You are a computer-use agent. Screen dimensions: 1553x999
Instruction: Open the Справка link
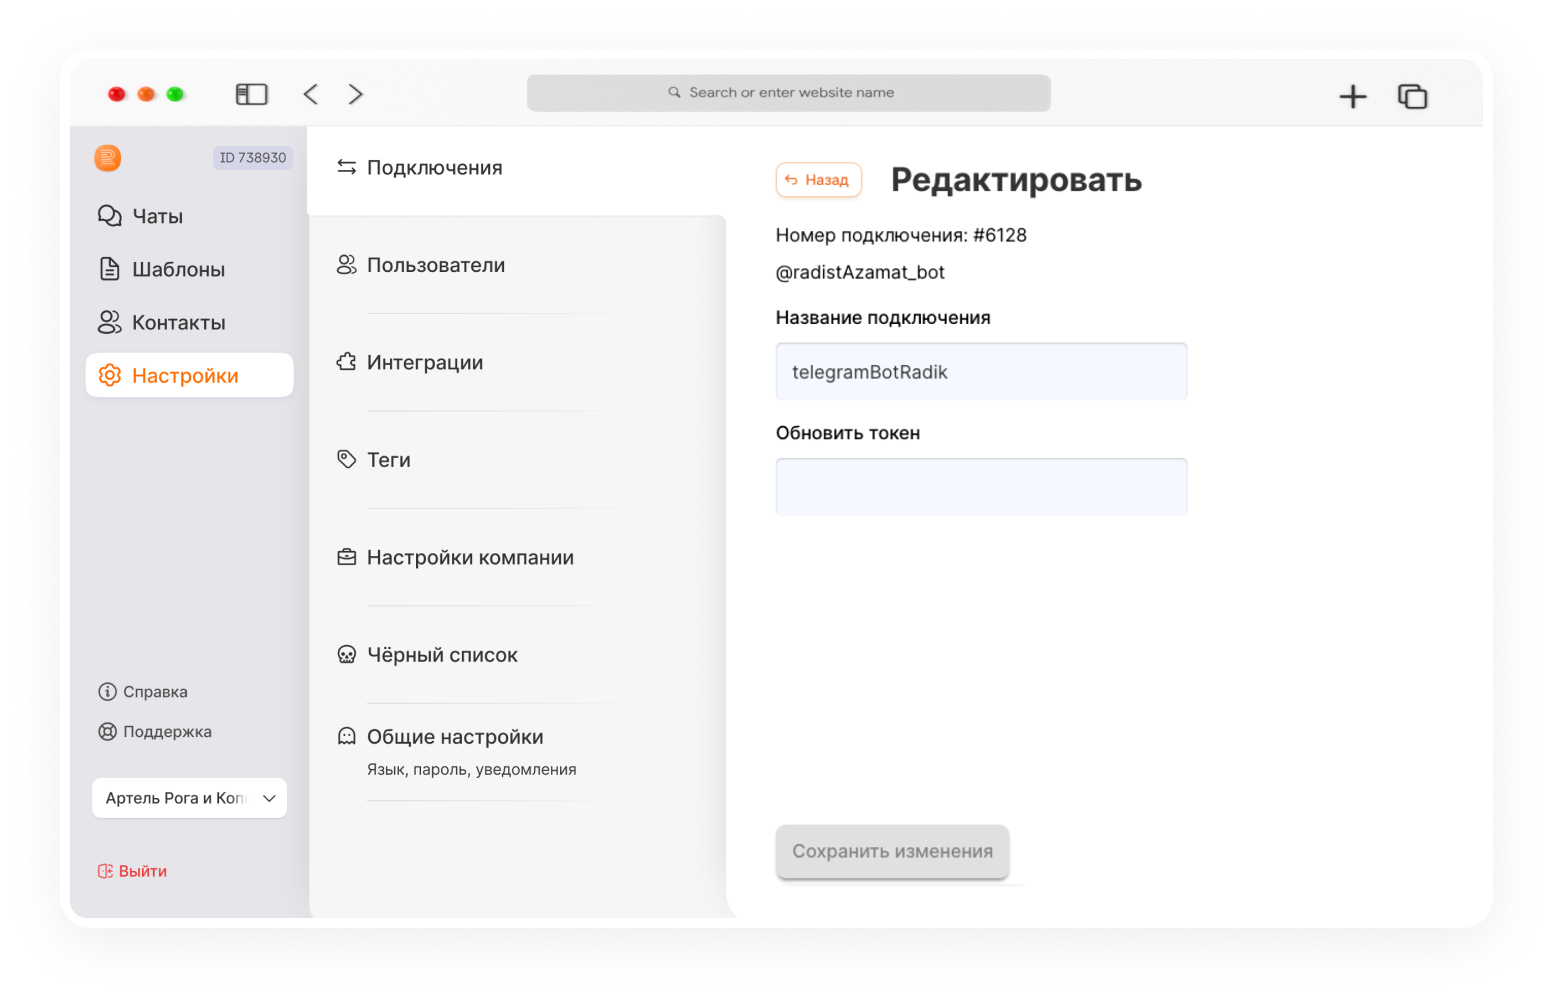pyautogui.click(x=155, y=692)
